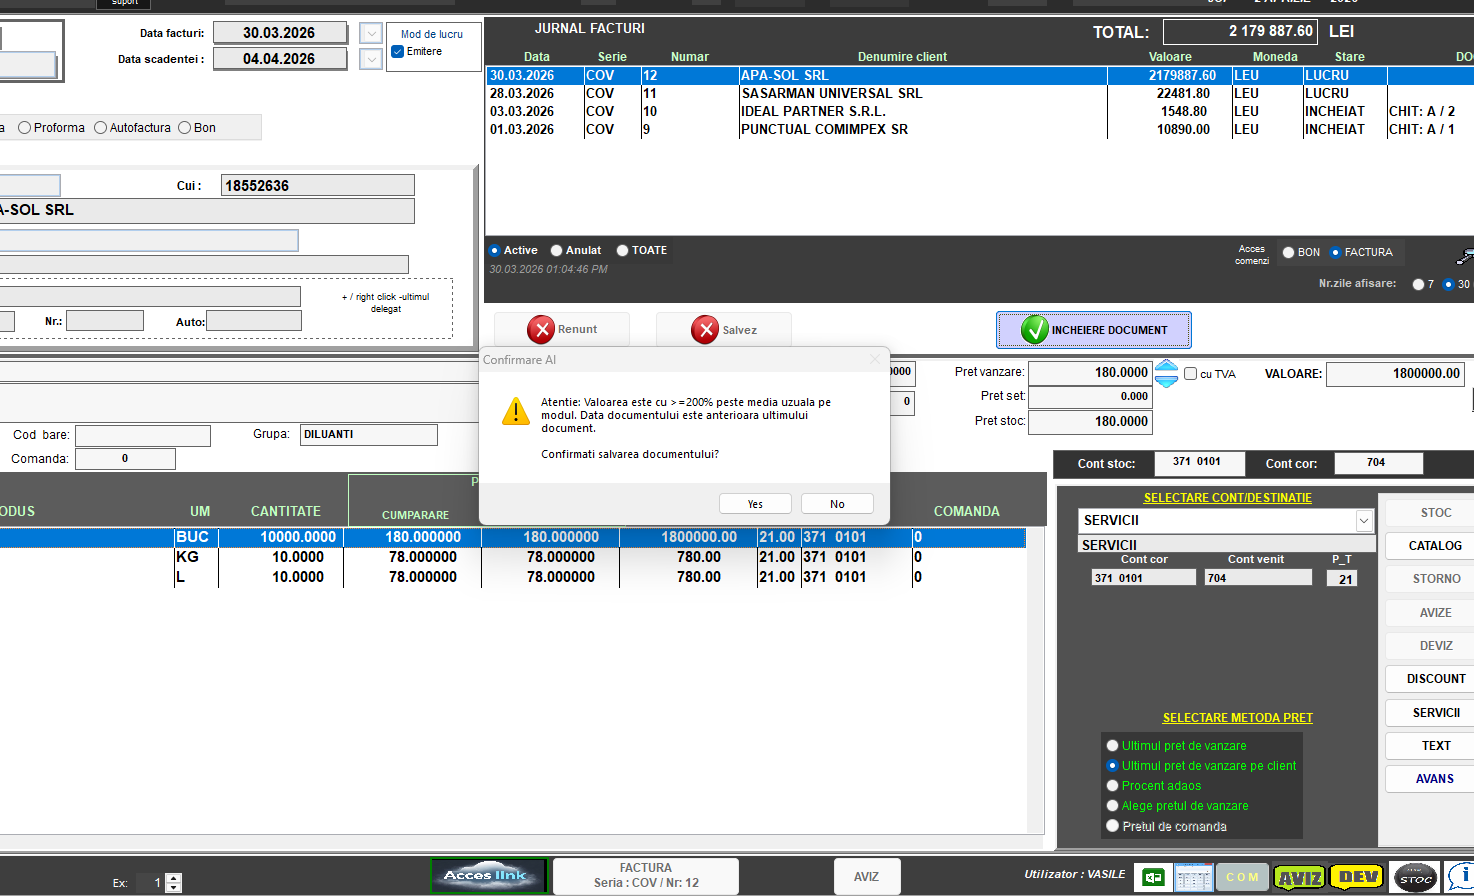Select the Anulat radio button

[x=557, y=251]
